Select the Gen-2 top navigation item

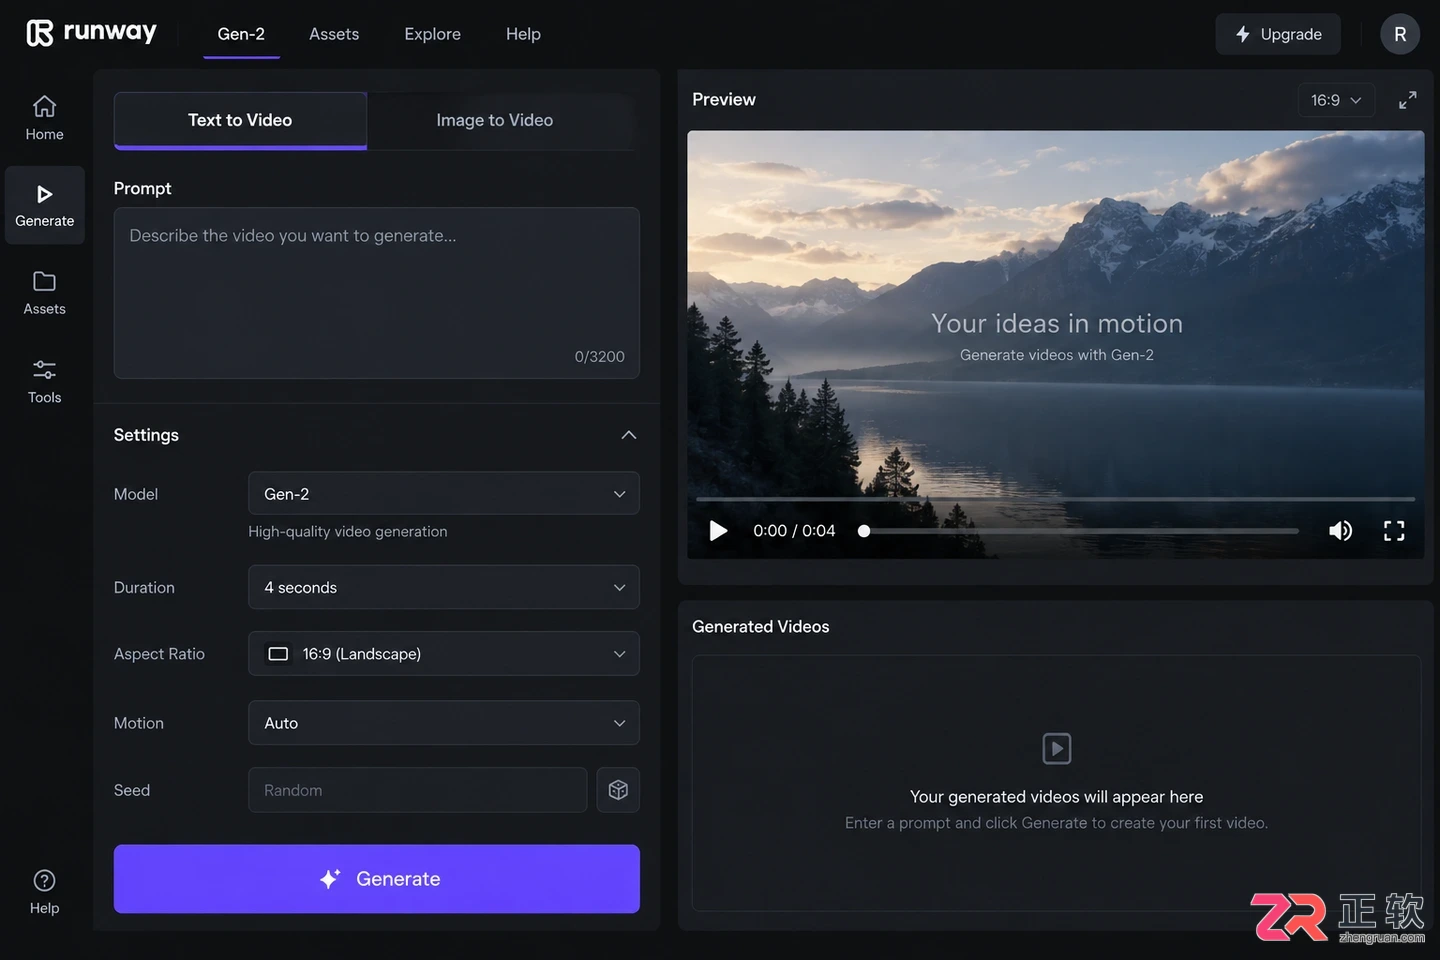pos(241,34)
